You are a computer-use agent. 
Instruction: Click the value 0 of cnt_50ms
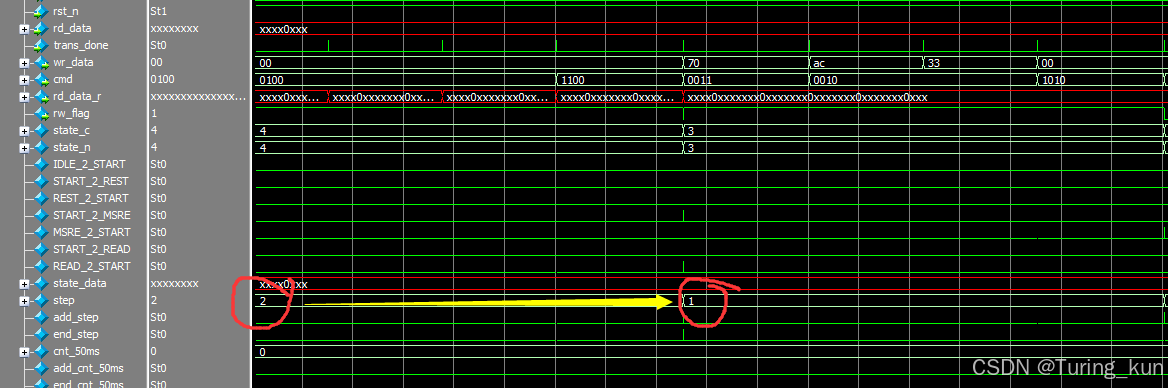[x=153, y=352]
